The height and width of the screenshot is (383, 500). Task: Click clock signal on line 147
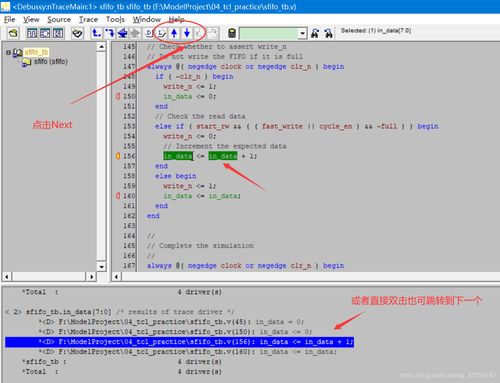click(231, 67)
